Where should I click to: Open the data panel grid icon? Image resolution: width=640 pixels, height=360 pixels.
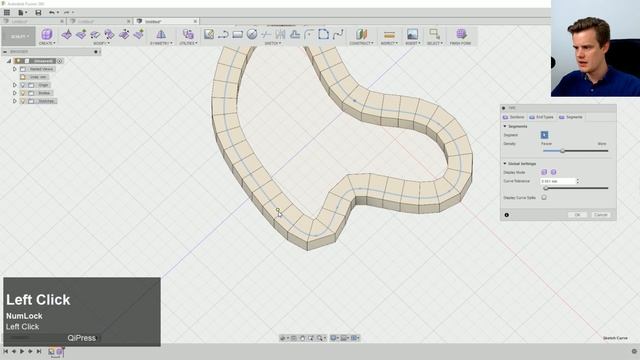coord(7,13)
